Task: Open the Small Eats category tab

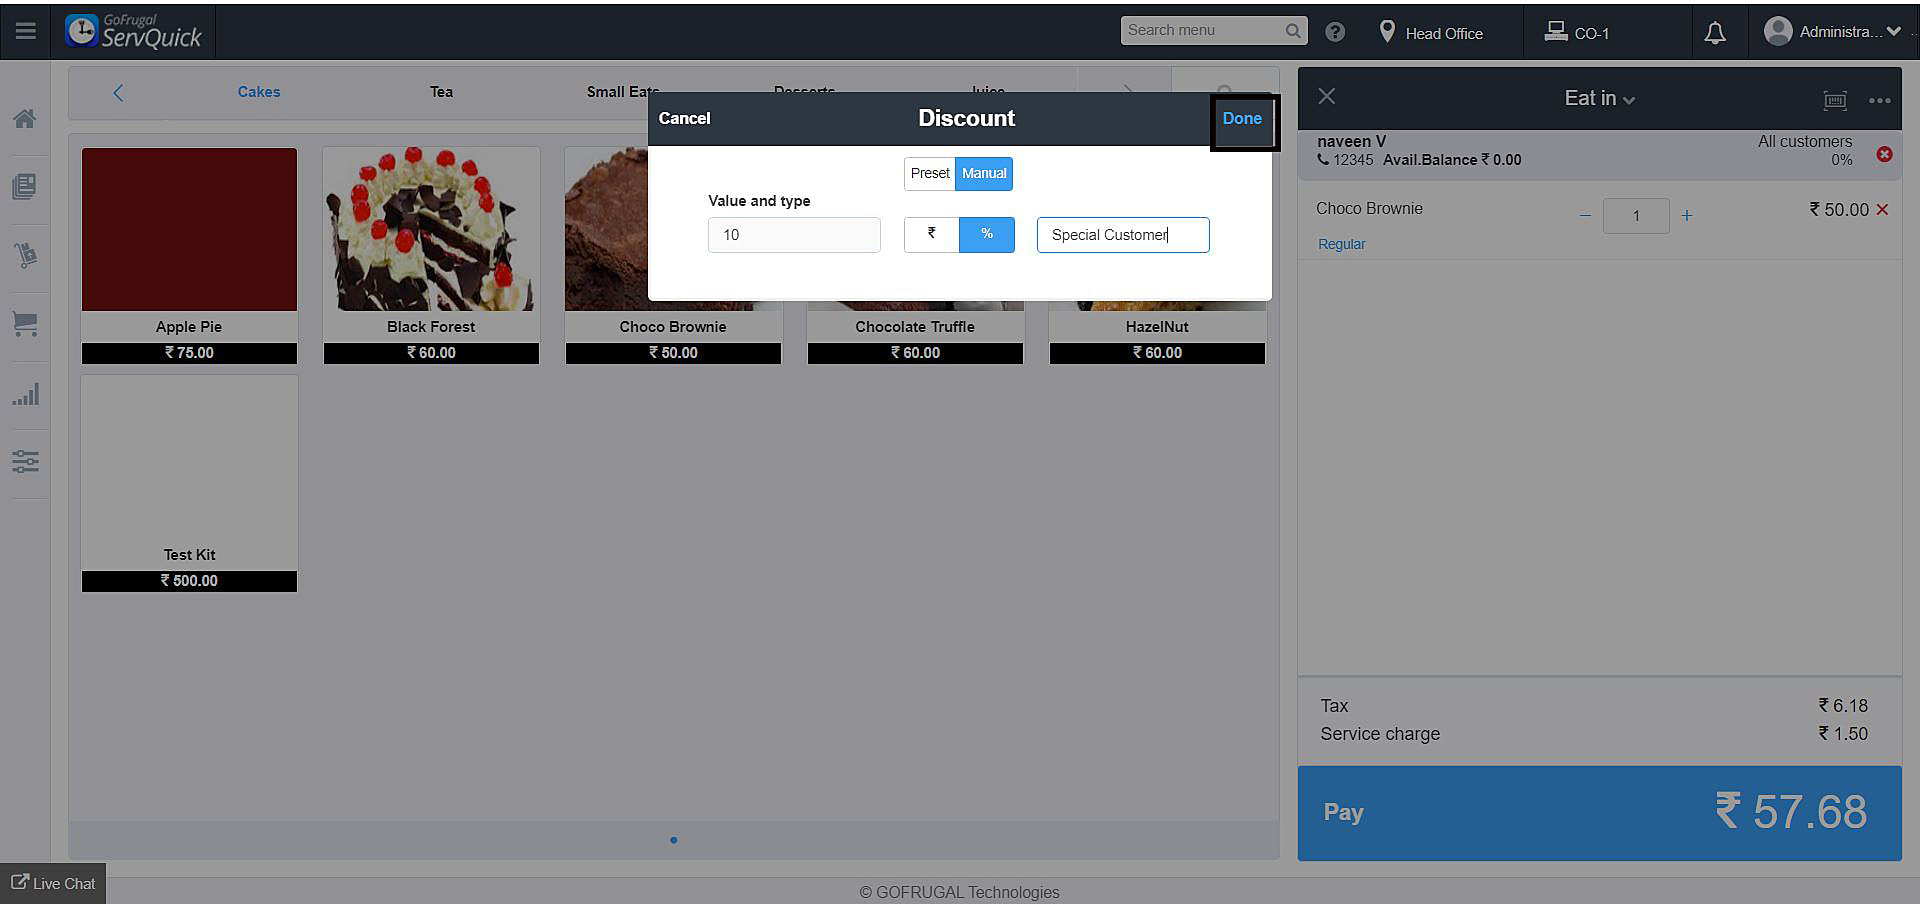Action: click(623, 92)
